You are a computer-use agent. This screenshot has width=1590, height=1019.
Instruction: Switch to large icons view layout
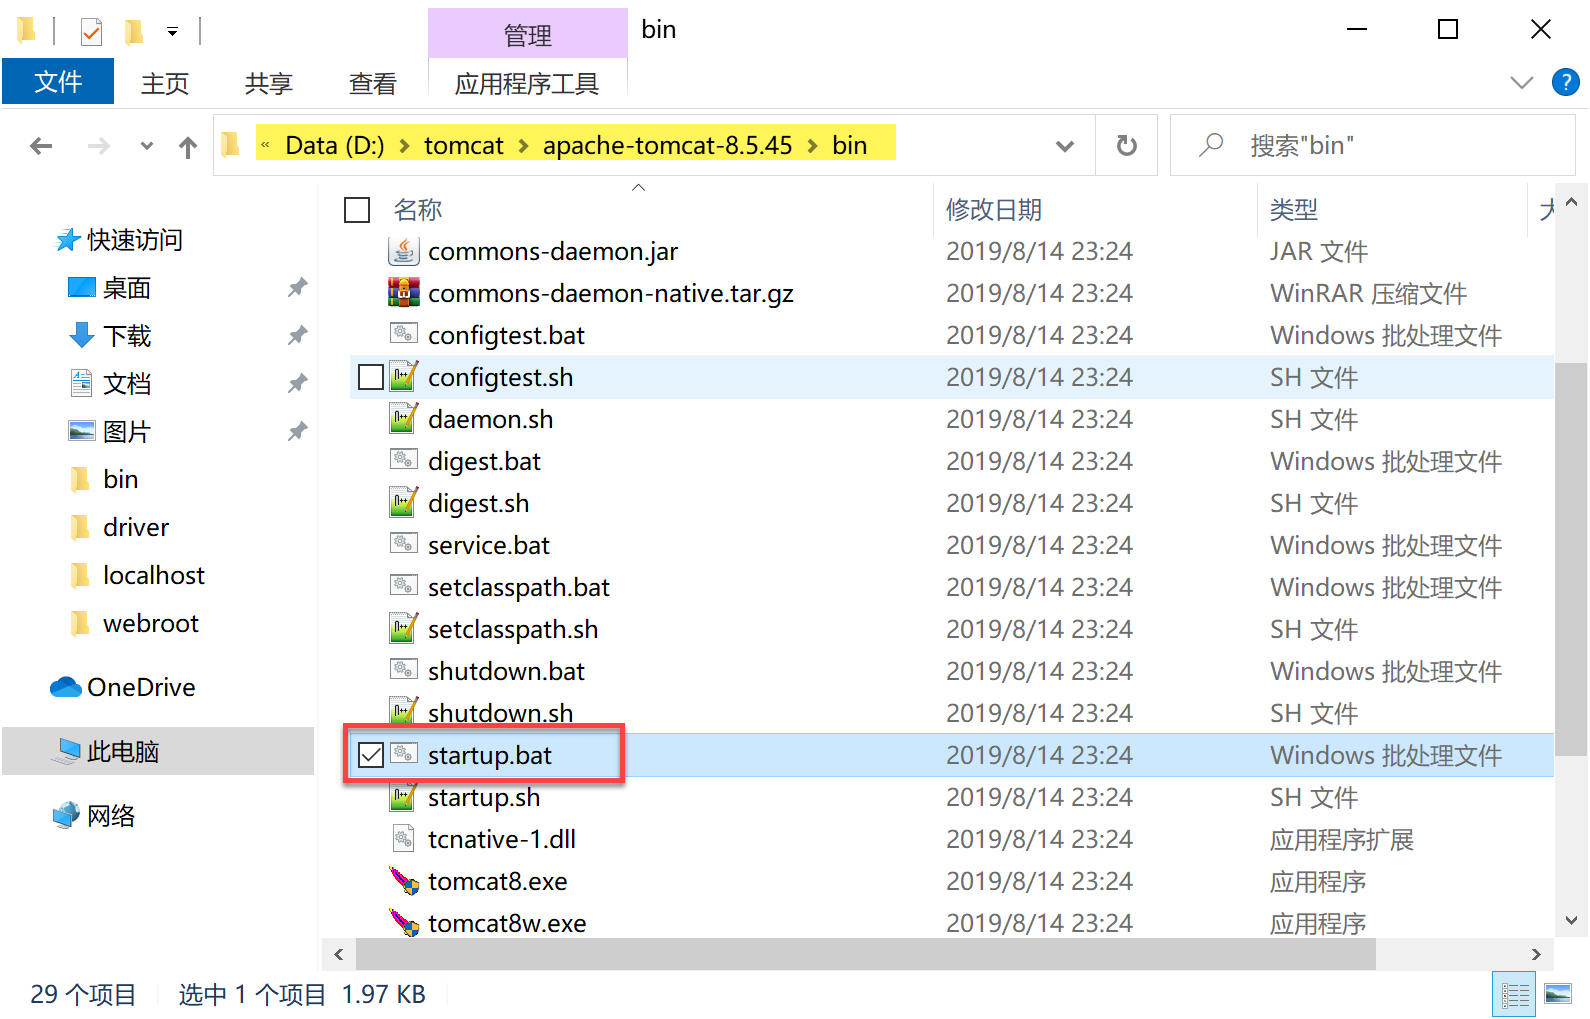point(1558,994)
